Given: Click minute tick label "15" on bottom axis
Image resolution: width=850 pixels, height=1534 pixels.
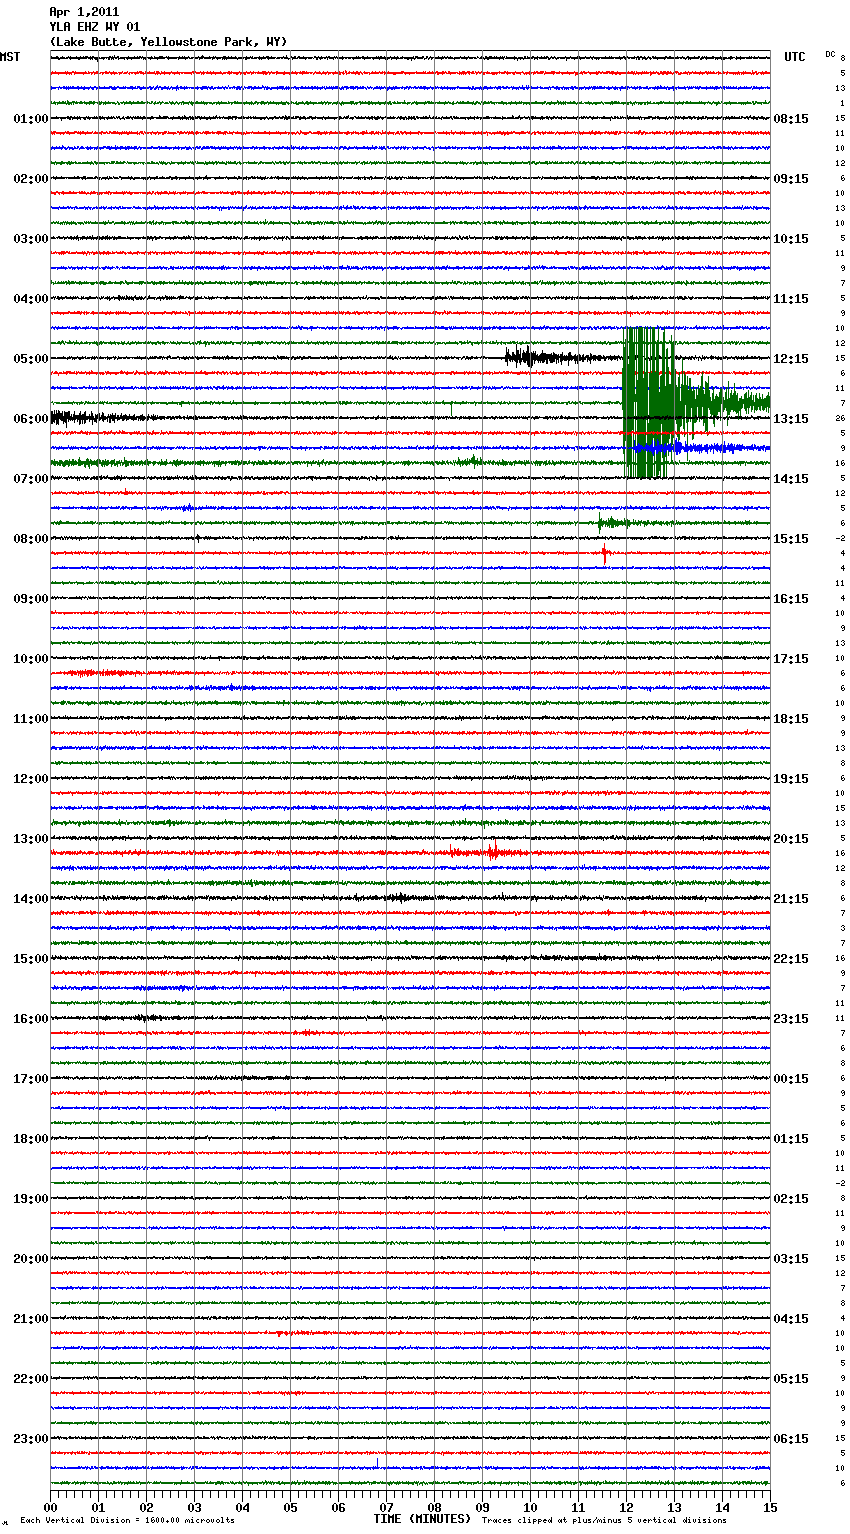Looking at the screenshot, I should pyautogui.click(x=770, y=1507).
